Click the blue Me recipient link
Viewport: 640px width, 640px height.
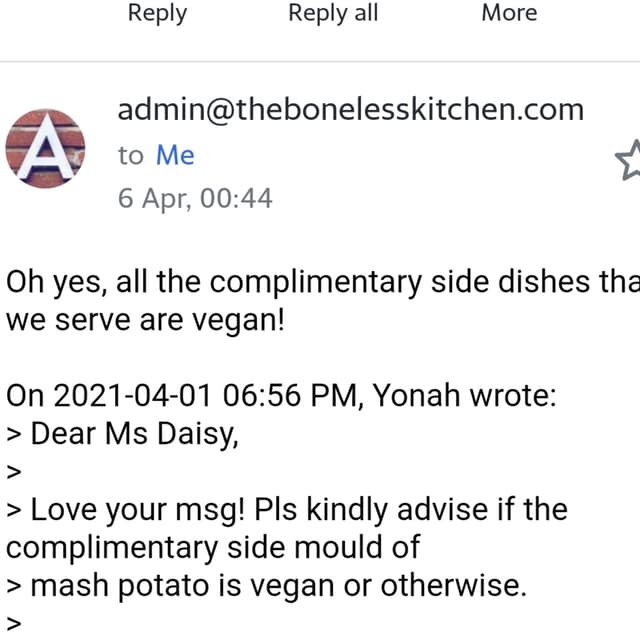coord(175,155)
